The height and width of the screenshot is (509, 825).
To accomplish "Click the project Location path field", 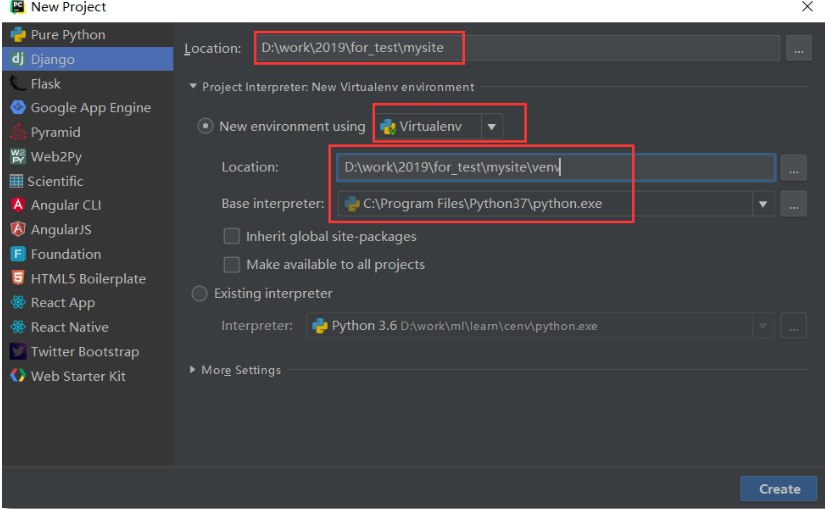I will pyautogui.click(x=517, y=48).
